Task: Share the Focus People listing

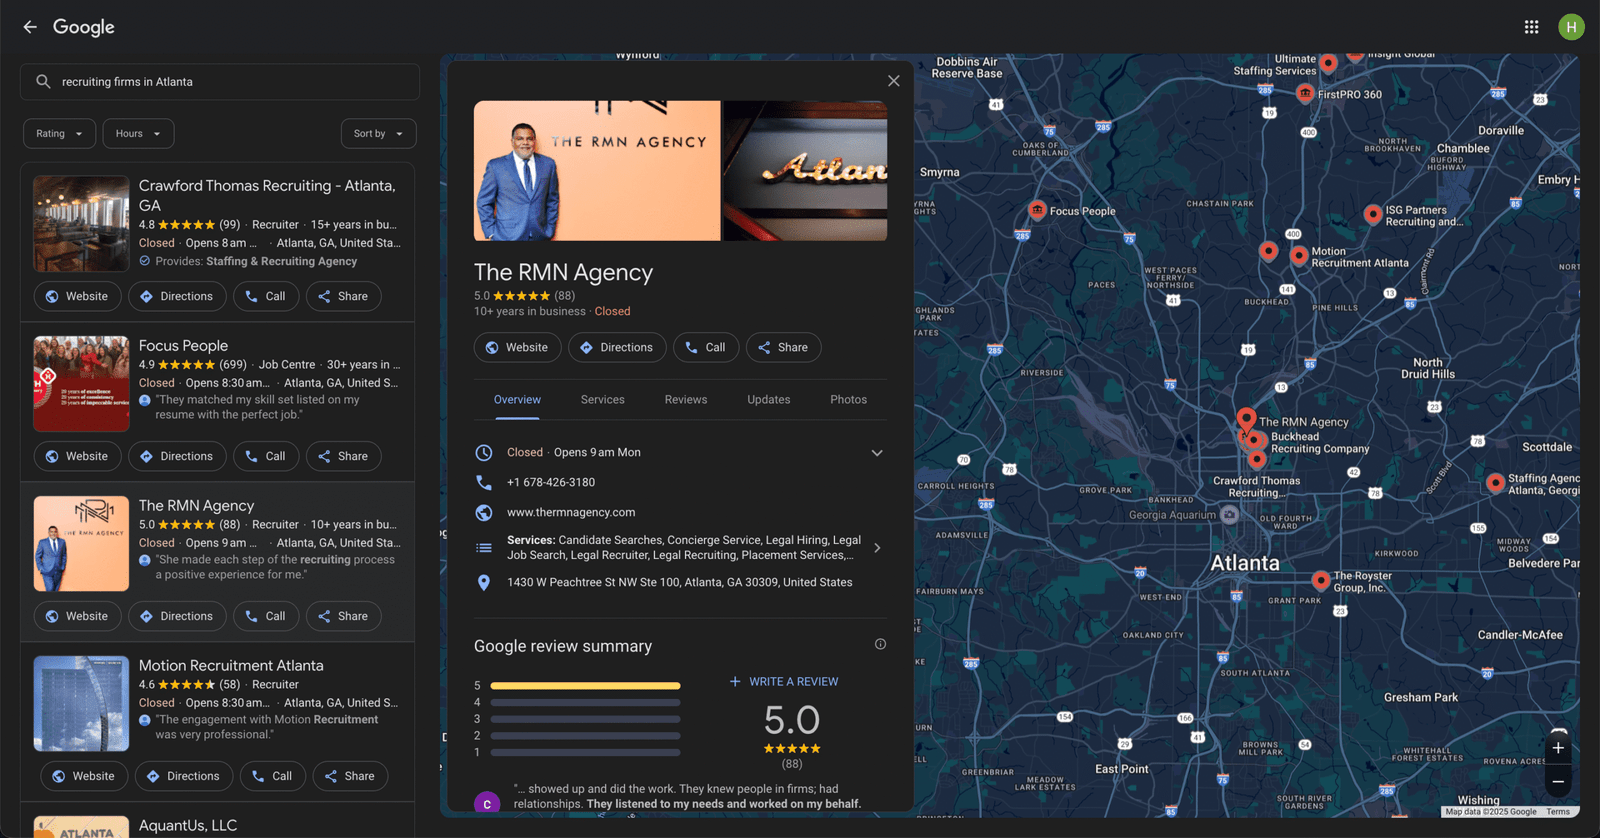Action: point(343,457)
